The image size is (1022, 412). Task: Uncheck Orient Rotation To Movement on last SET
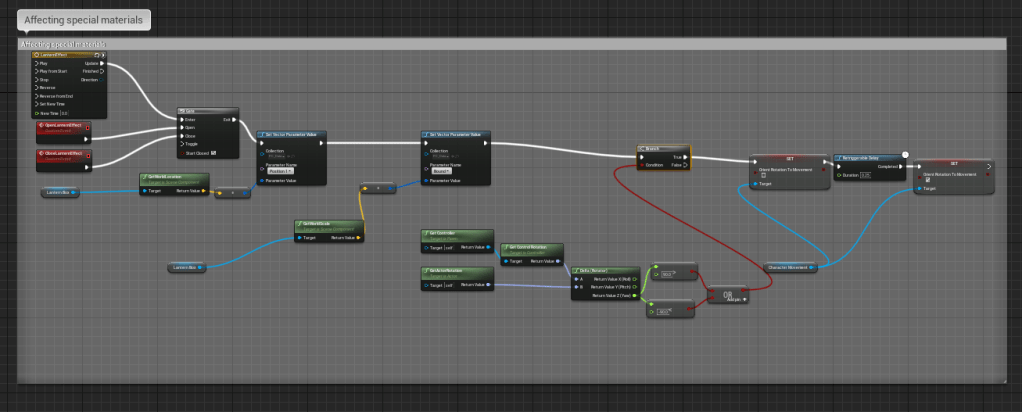pos(929,180)
